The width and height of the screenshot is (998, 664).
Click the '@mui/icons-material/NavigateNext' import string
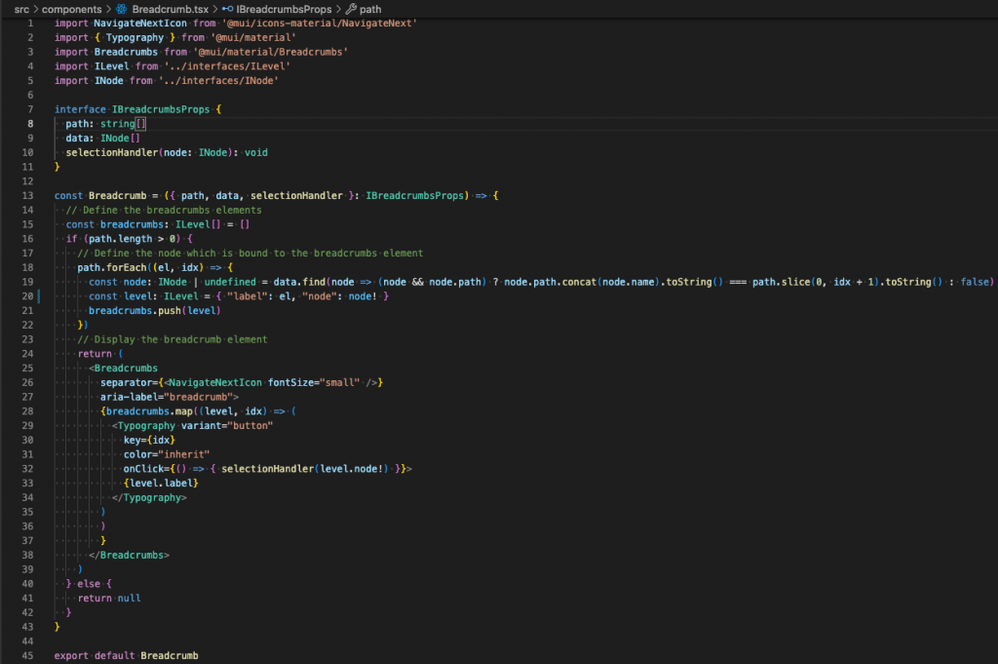point(320,23)
